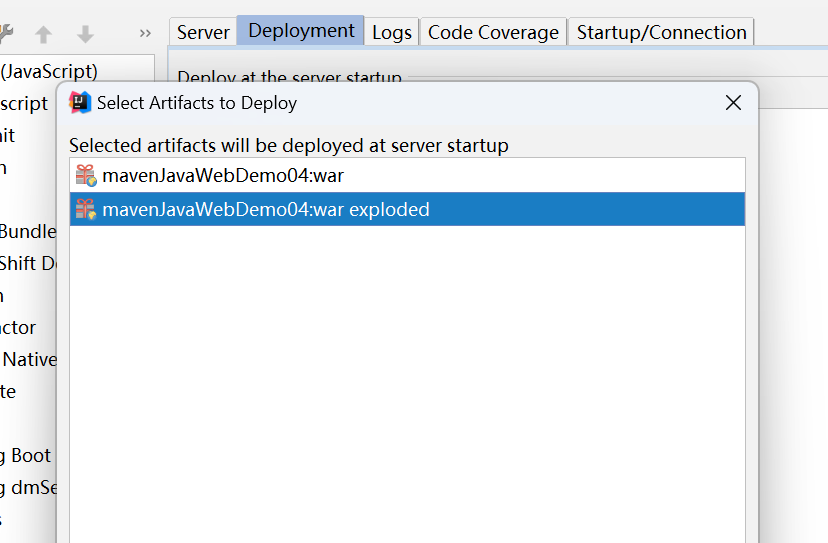This screenshot has width=828, height=543.
Task: Click the IntelliJ IDEA logo in dialog title
Action: [80, 102]
